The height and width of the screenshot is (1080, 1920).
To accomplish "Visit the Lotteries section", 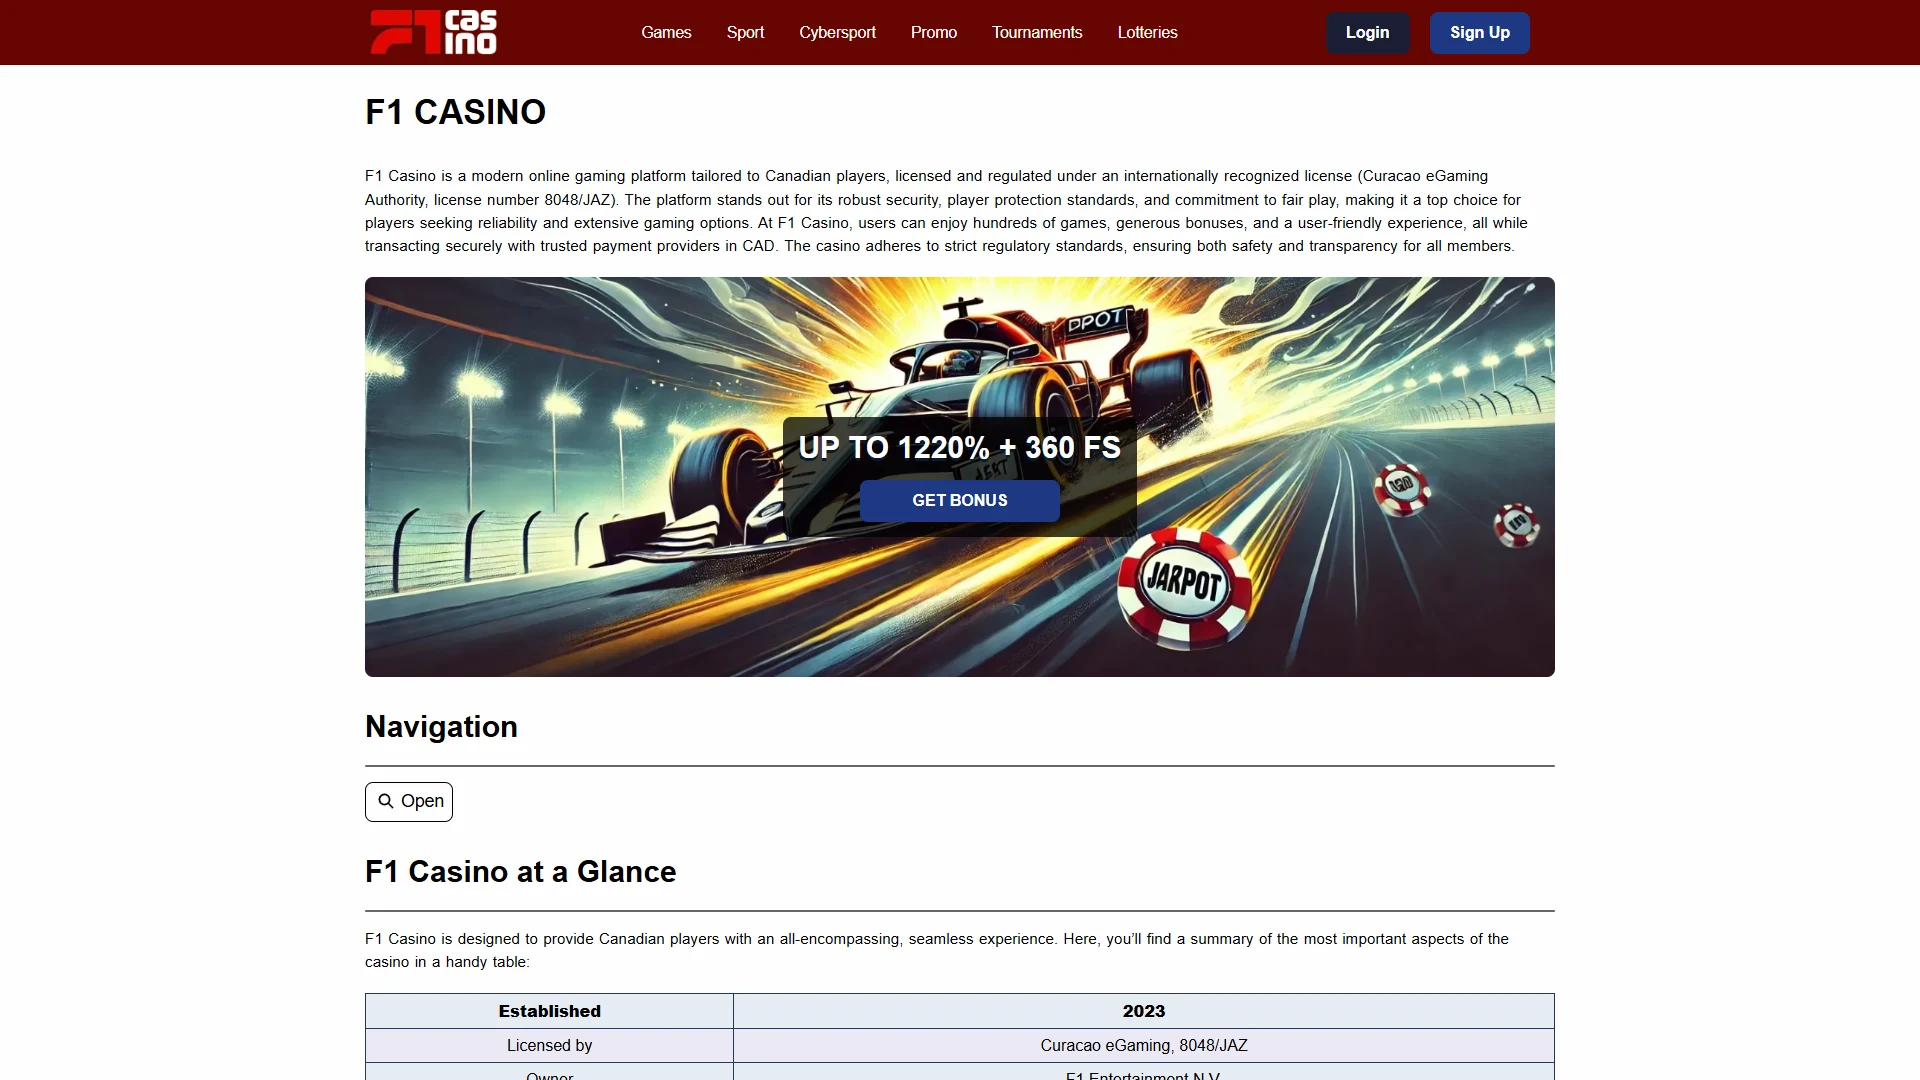I will pos(1147,32).
